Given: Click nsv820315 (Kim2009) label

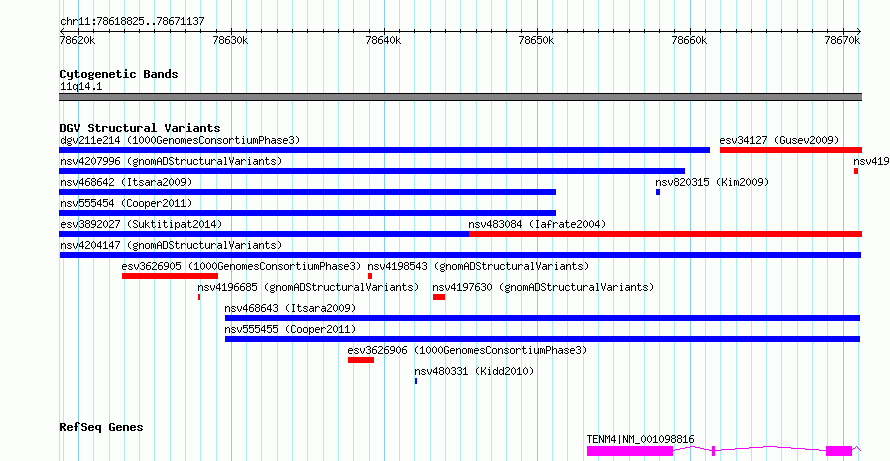Looking at the screenshot, I should click(x=712, y=182).
